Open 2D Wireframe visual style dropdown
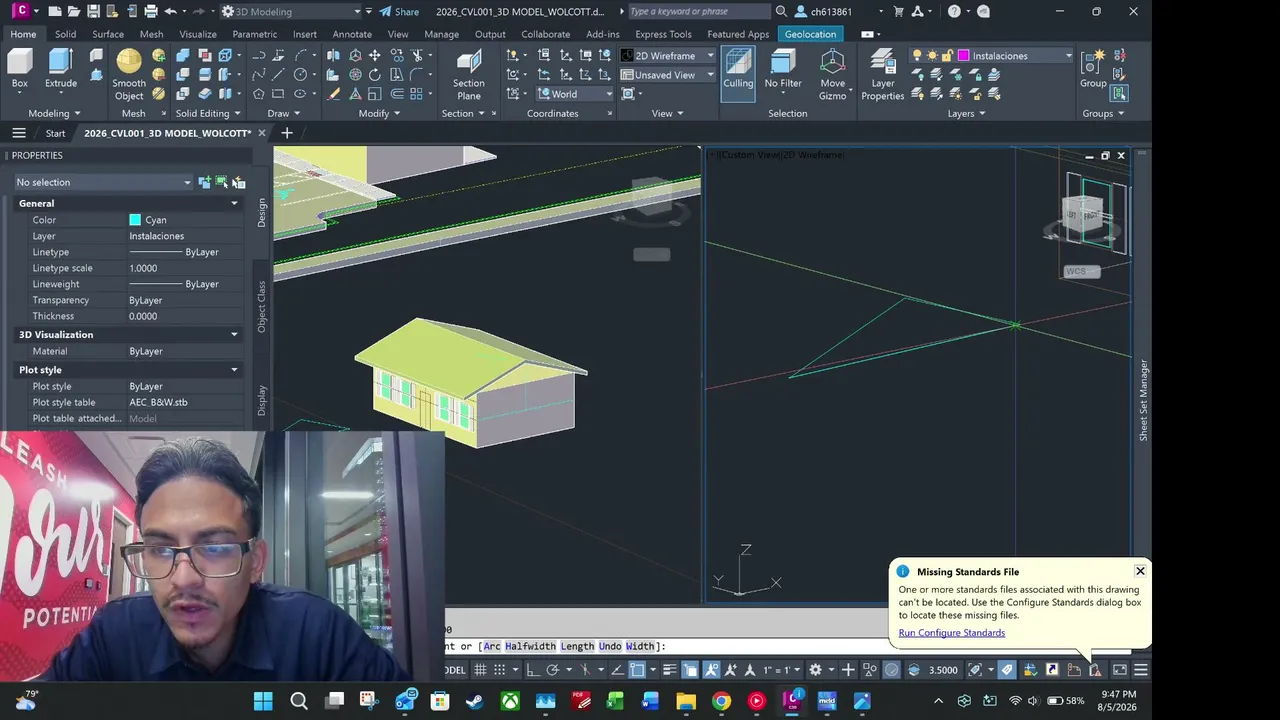 tap(667, 55)
